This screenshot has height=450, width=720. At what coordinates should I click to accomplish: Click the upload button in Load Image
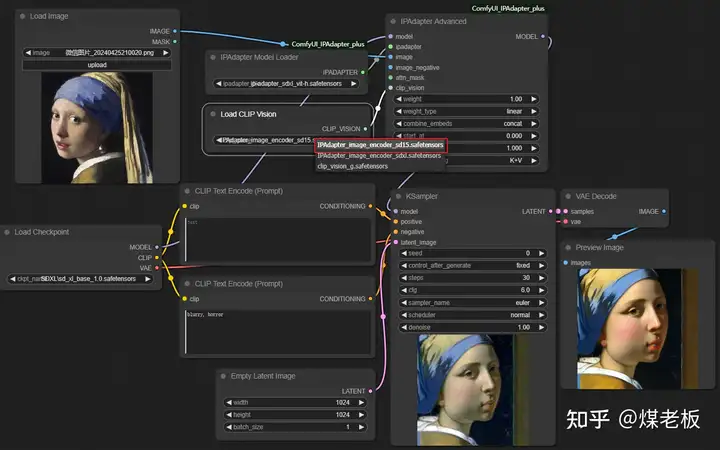[x=97, y=65]
